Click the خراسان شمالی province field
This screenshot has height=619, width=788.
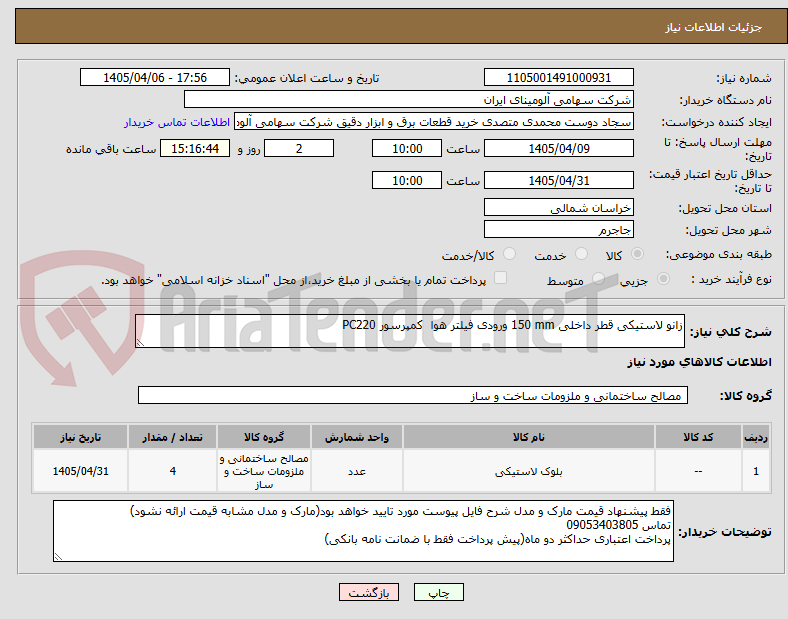559,208
